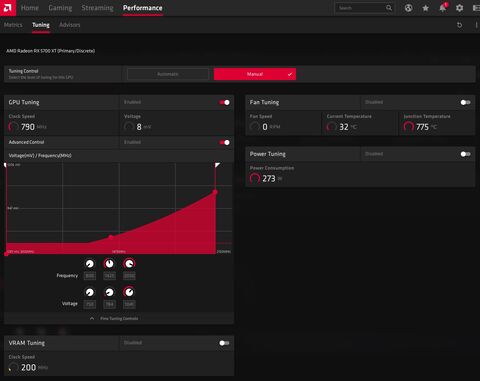Open the web browser globe icon
The image size is (480, 381).
408,8
